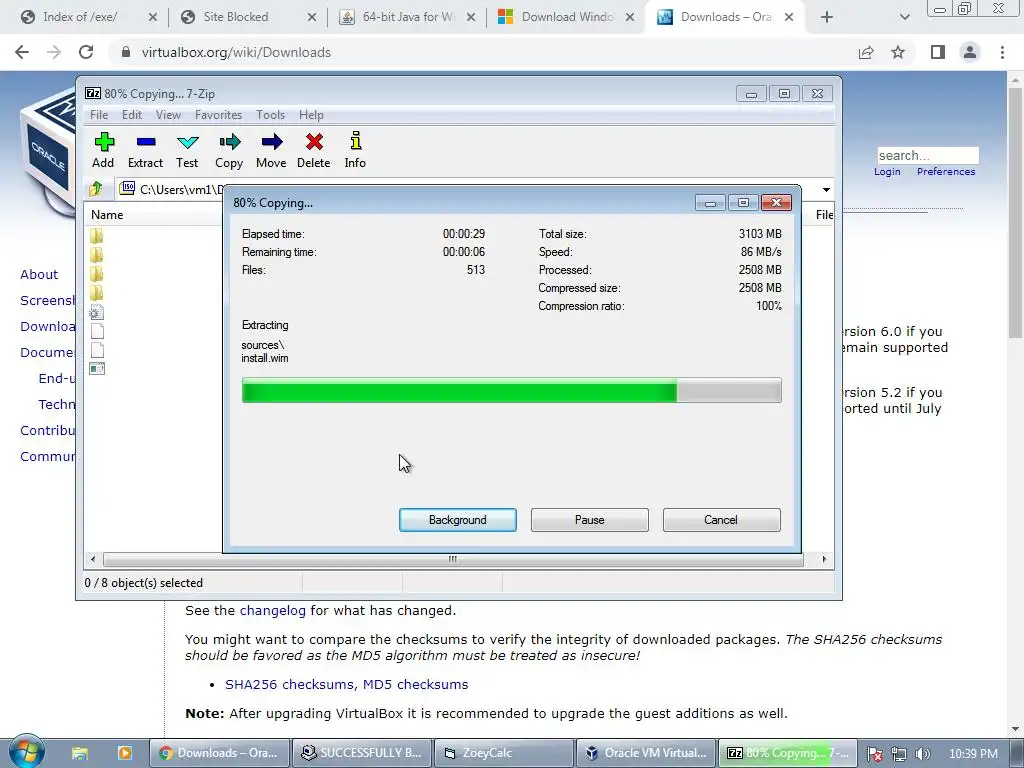Select the first folder in the 7-Zip list

97,236
